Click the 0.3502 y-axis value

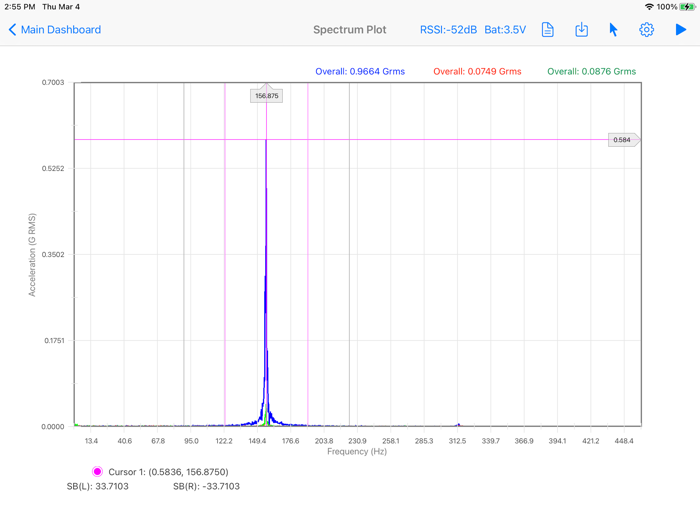tap(53, 254)
